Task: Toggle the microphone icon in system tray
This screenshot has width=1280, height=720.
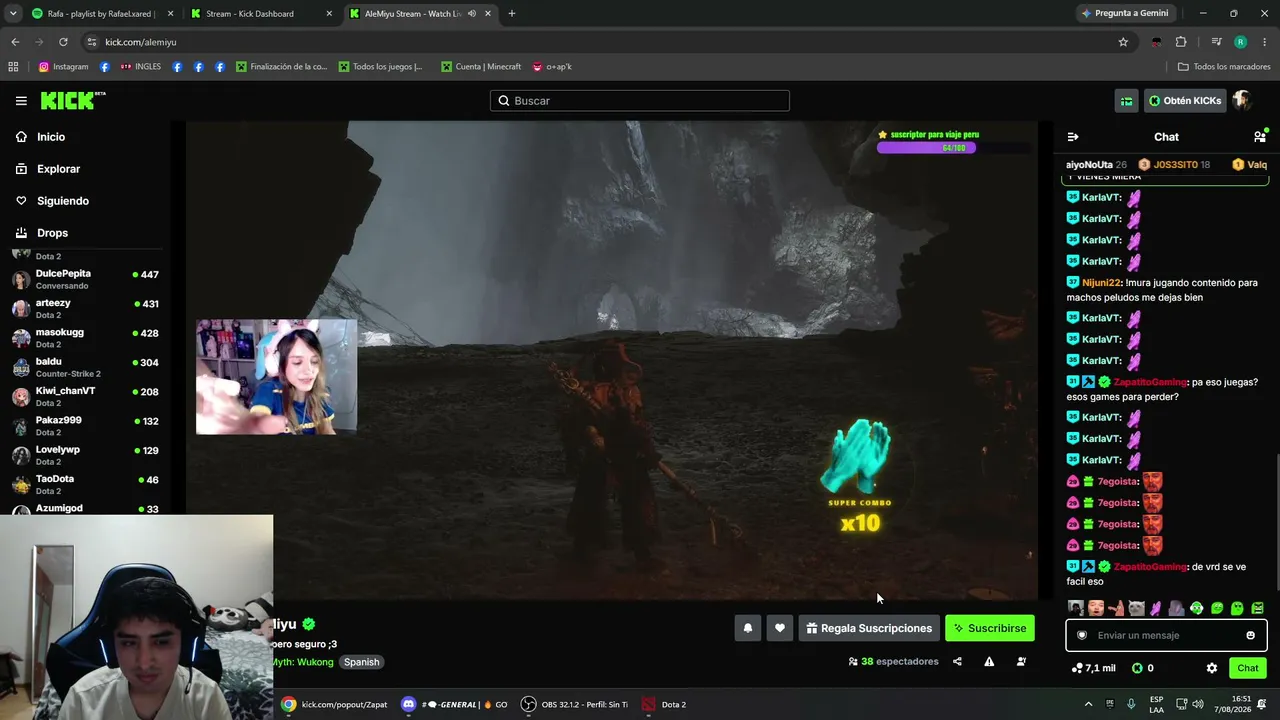Action: [x=1131, y=704]
